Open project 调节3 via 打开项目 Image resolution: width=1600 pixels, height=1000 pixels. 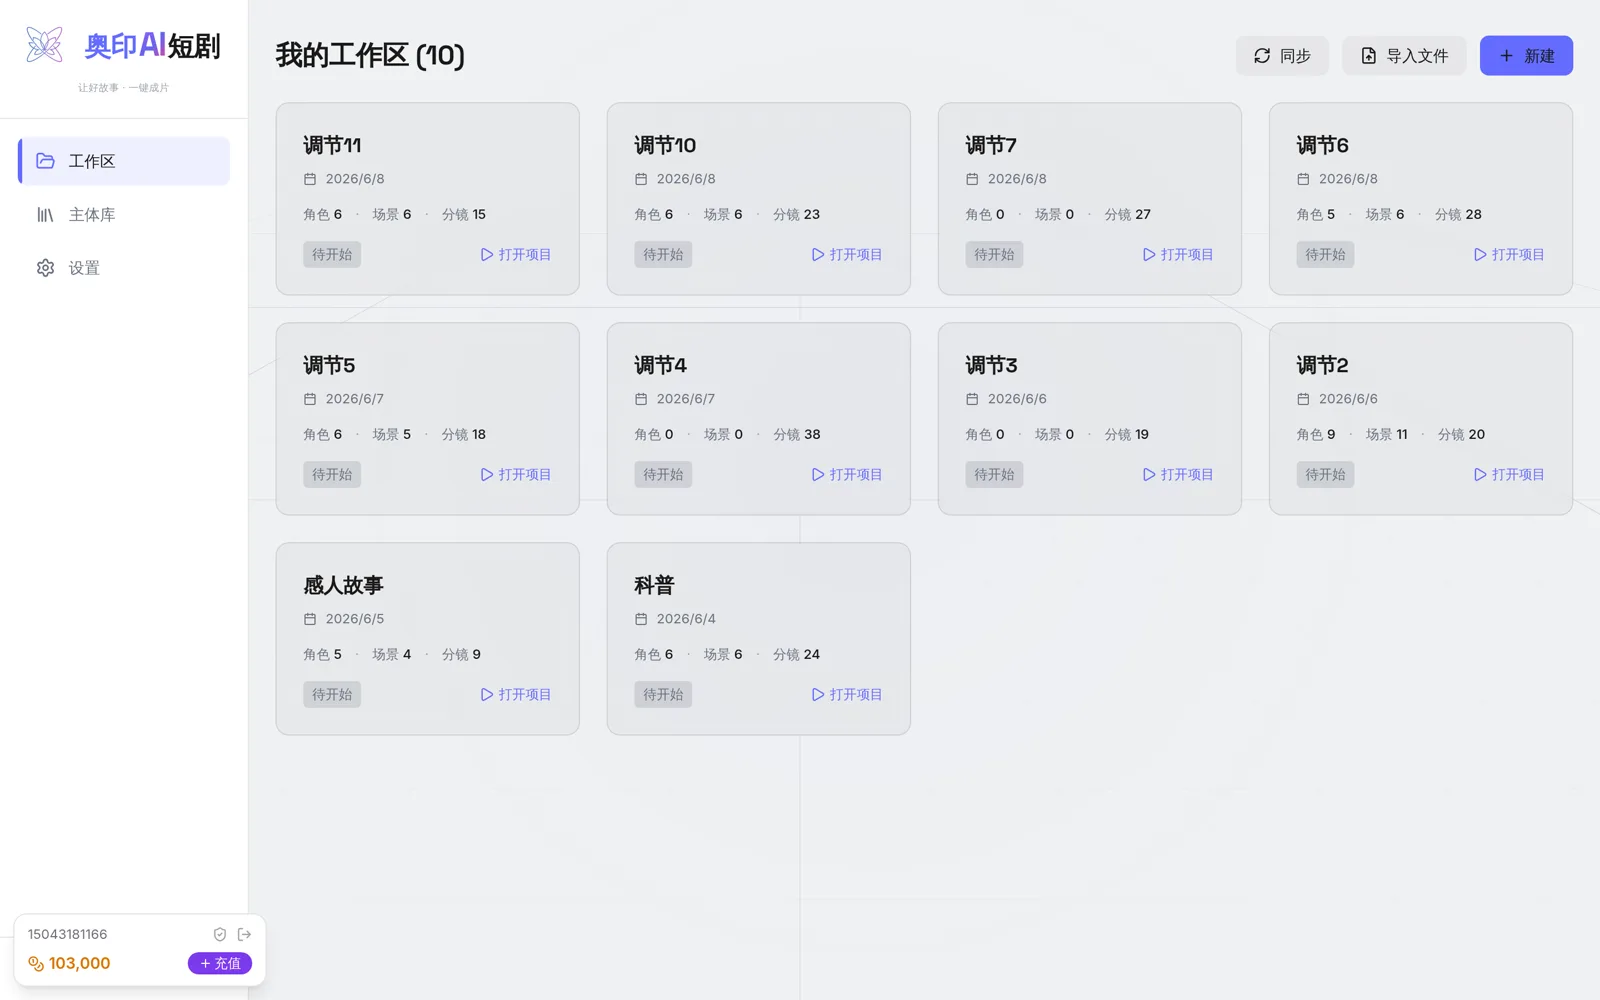coord(1178,474)
